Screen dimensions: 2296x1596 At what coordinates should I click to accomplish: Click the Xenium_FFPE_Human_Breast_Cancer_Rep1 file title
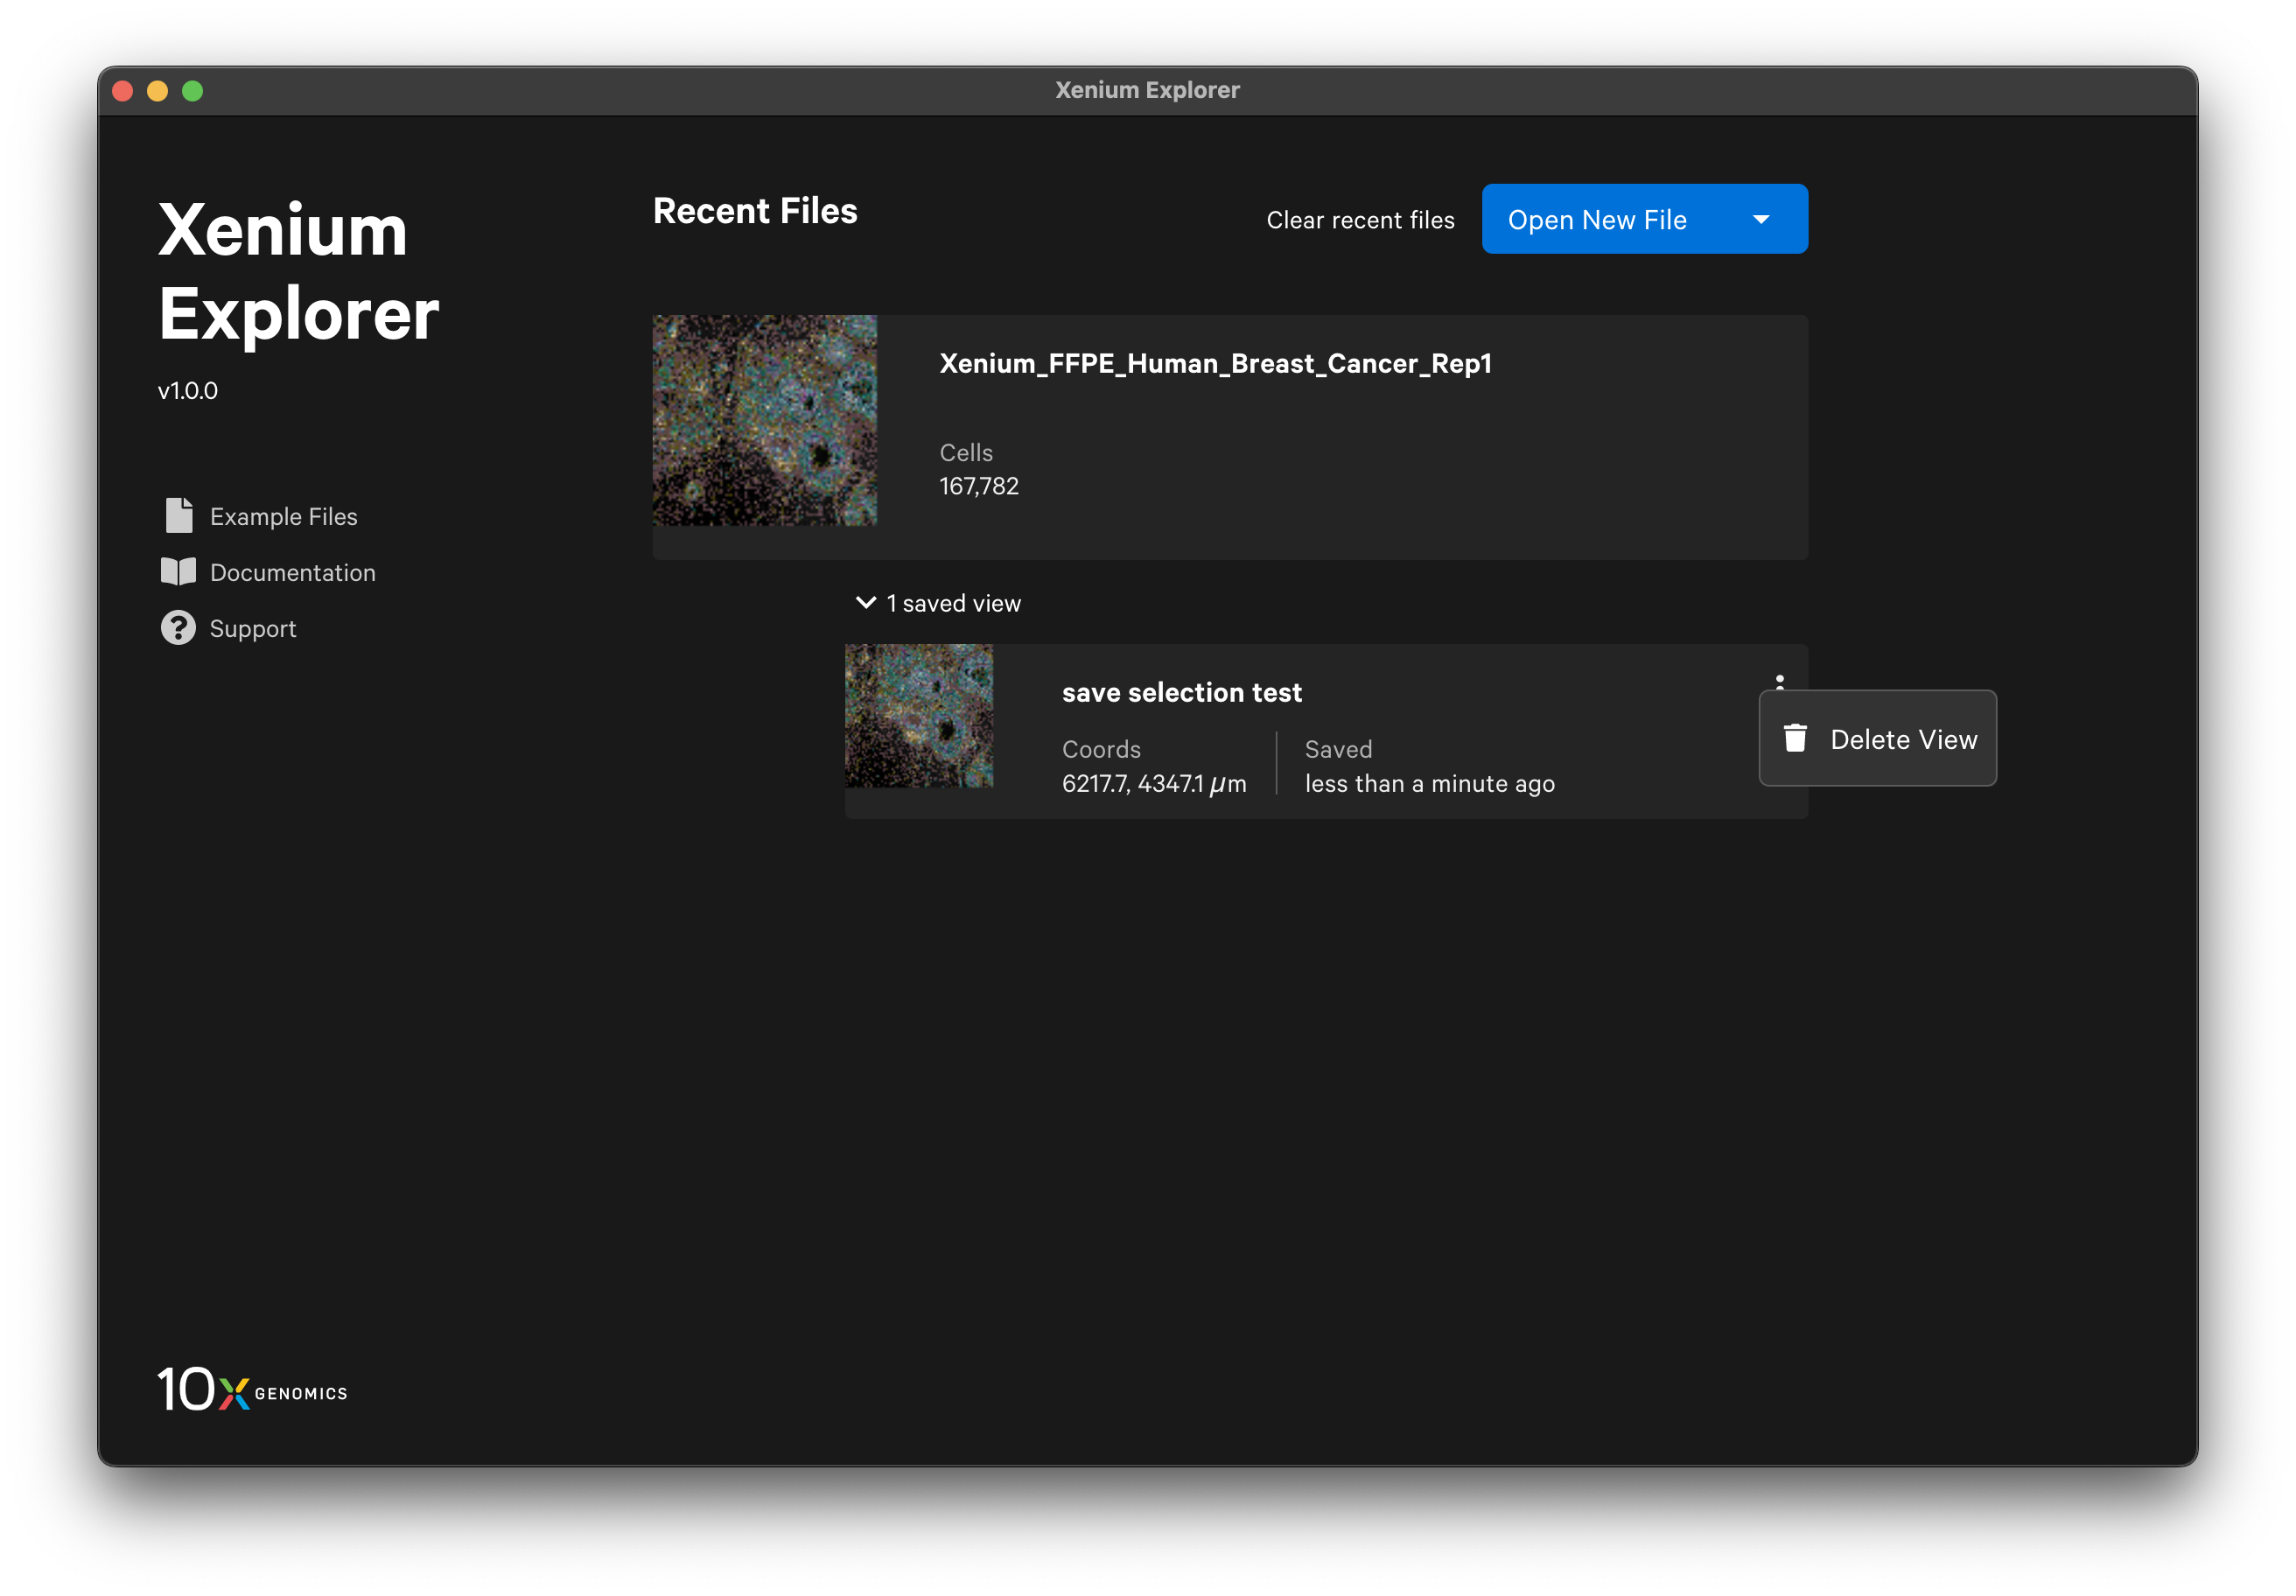point(1216,363)
